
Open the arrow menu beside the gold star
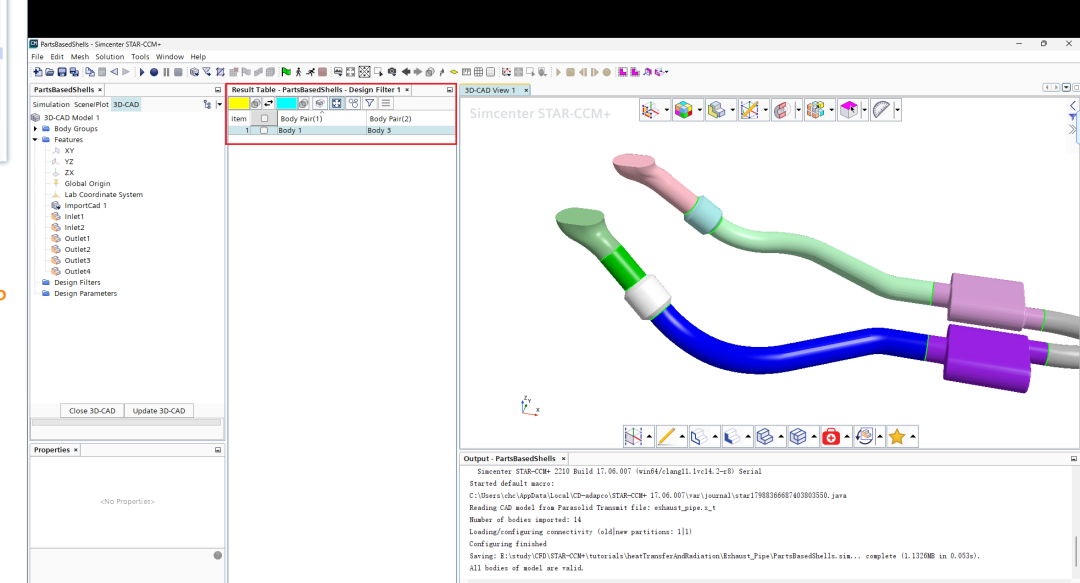point(913,436)
